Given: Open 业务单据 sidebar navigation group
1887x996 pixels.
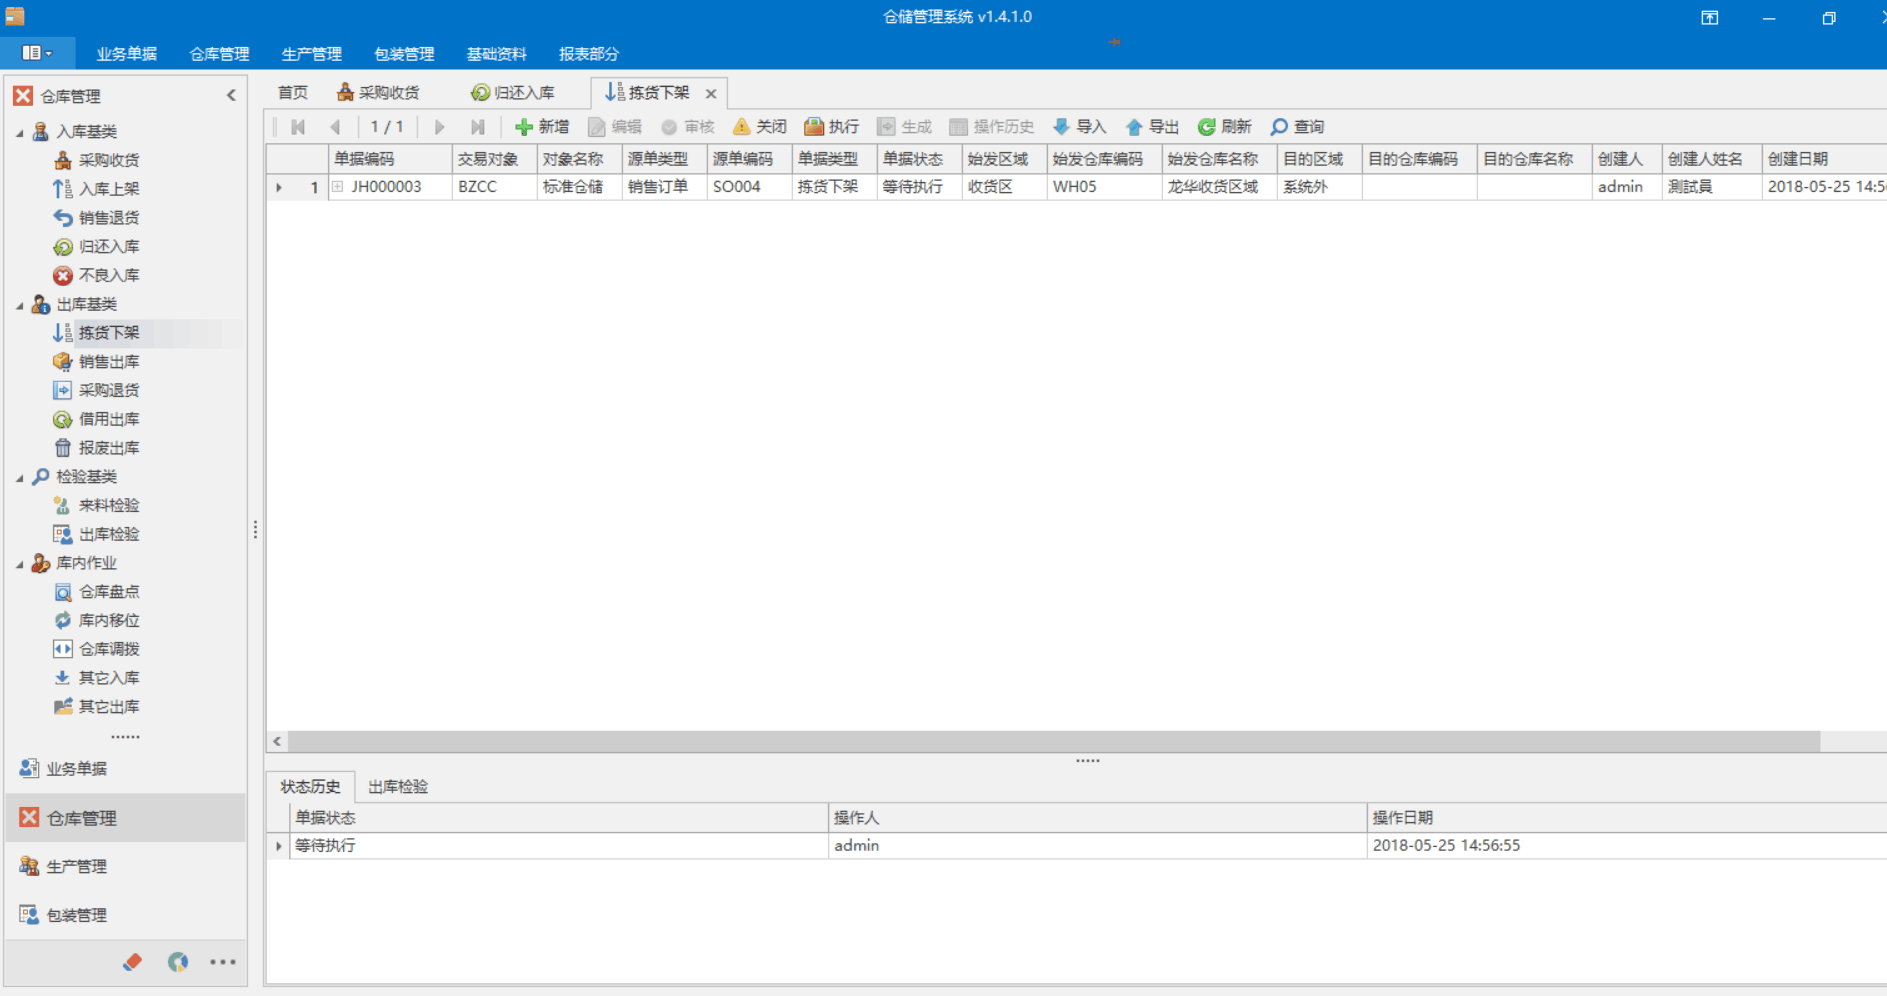Looking at the screenshot, I should pyautogui.click(x=126, y=769).
